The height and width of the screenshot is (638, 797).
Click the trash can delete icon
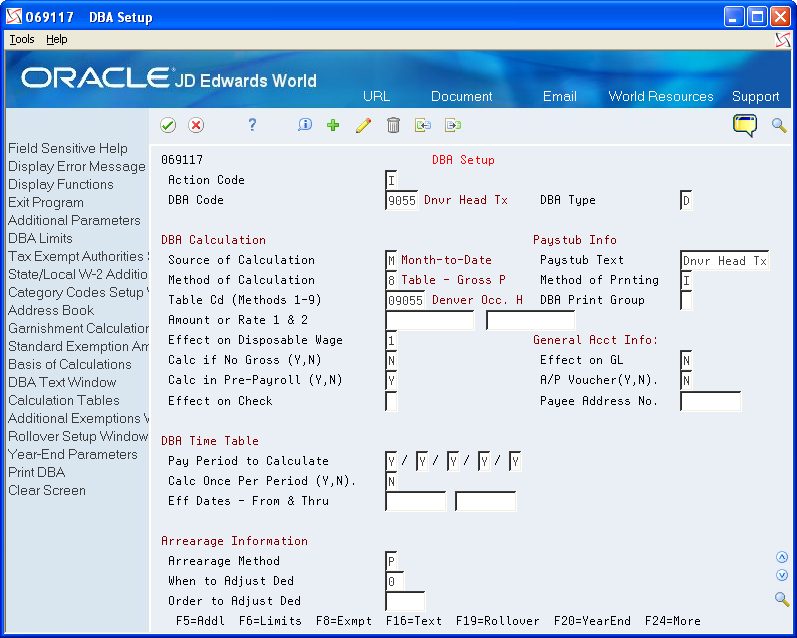click(x=393, y=125)
